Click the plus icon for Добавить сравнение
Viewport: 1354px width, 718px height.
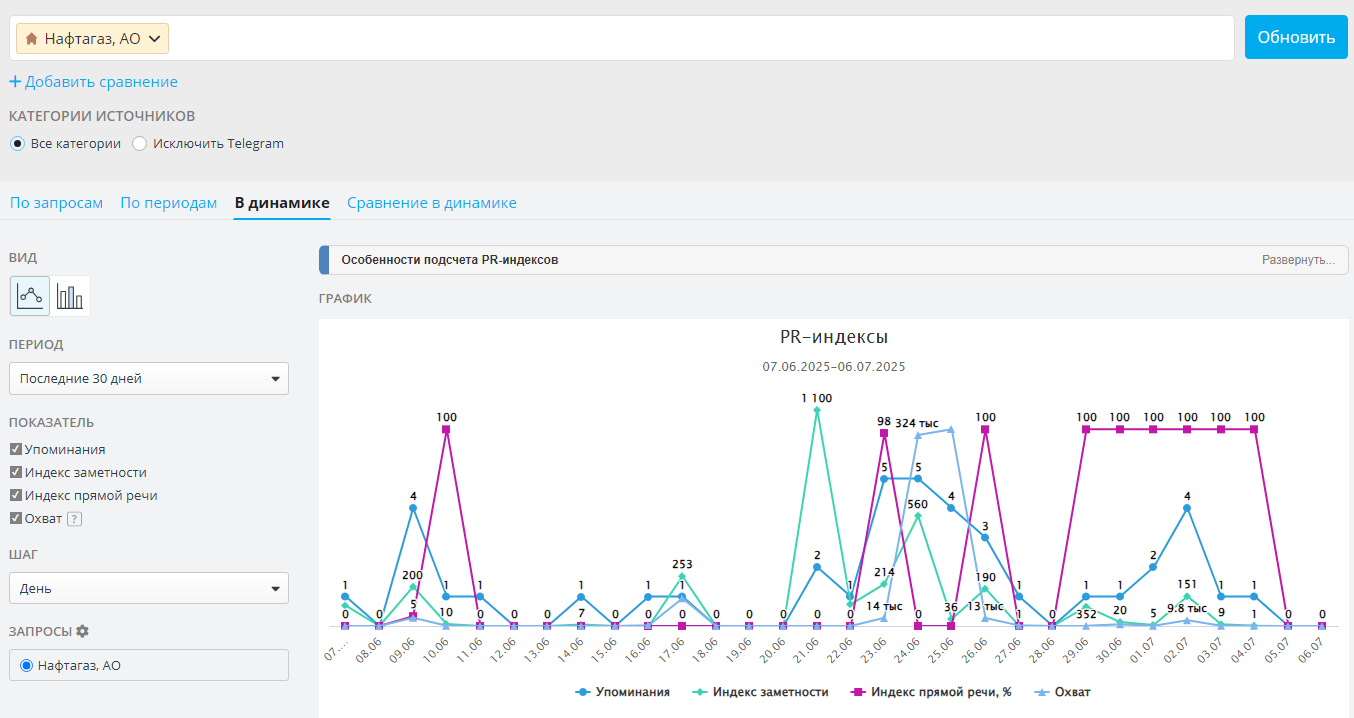(x=15, y=82)
